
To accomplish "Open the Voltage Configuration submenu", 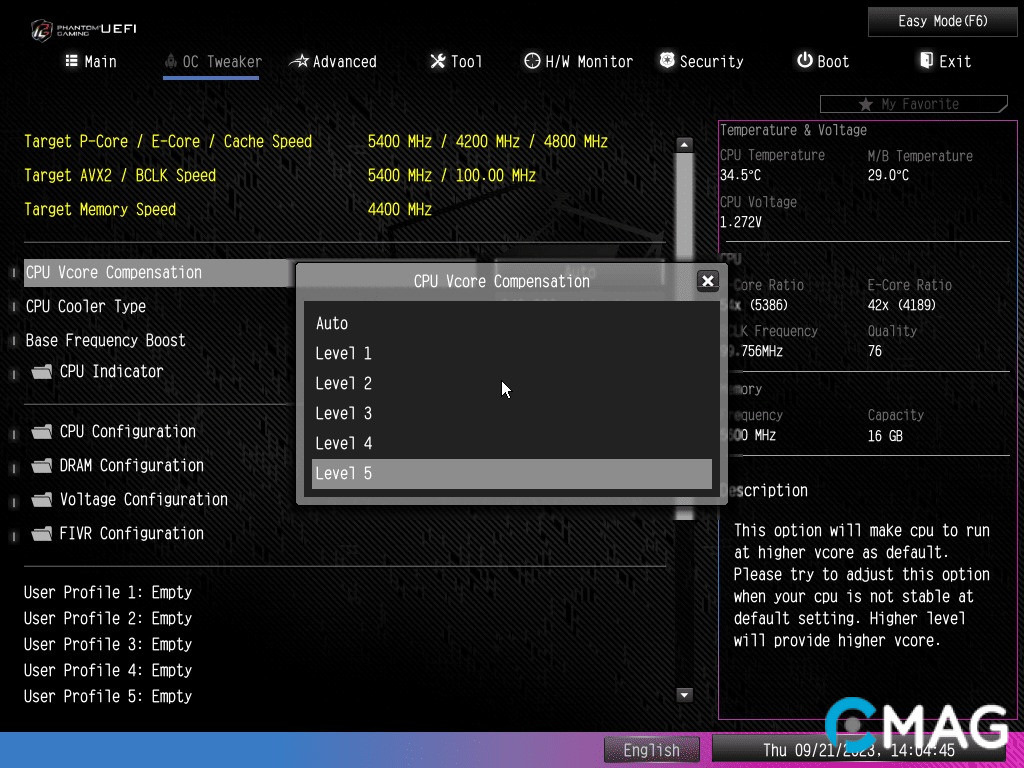I will coord(143,499).
